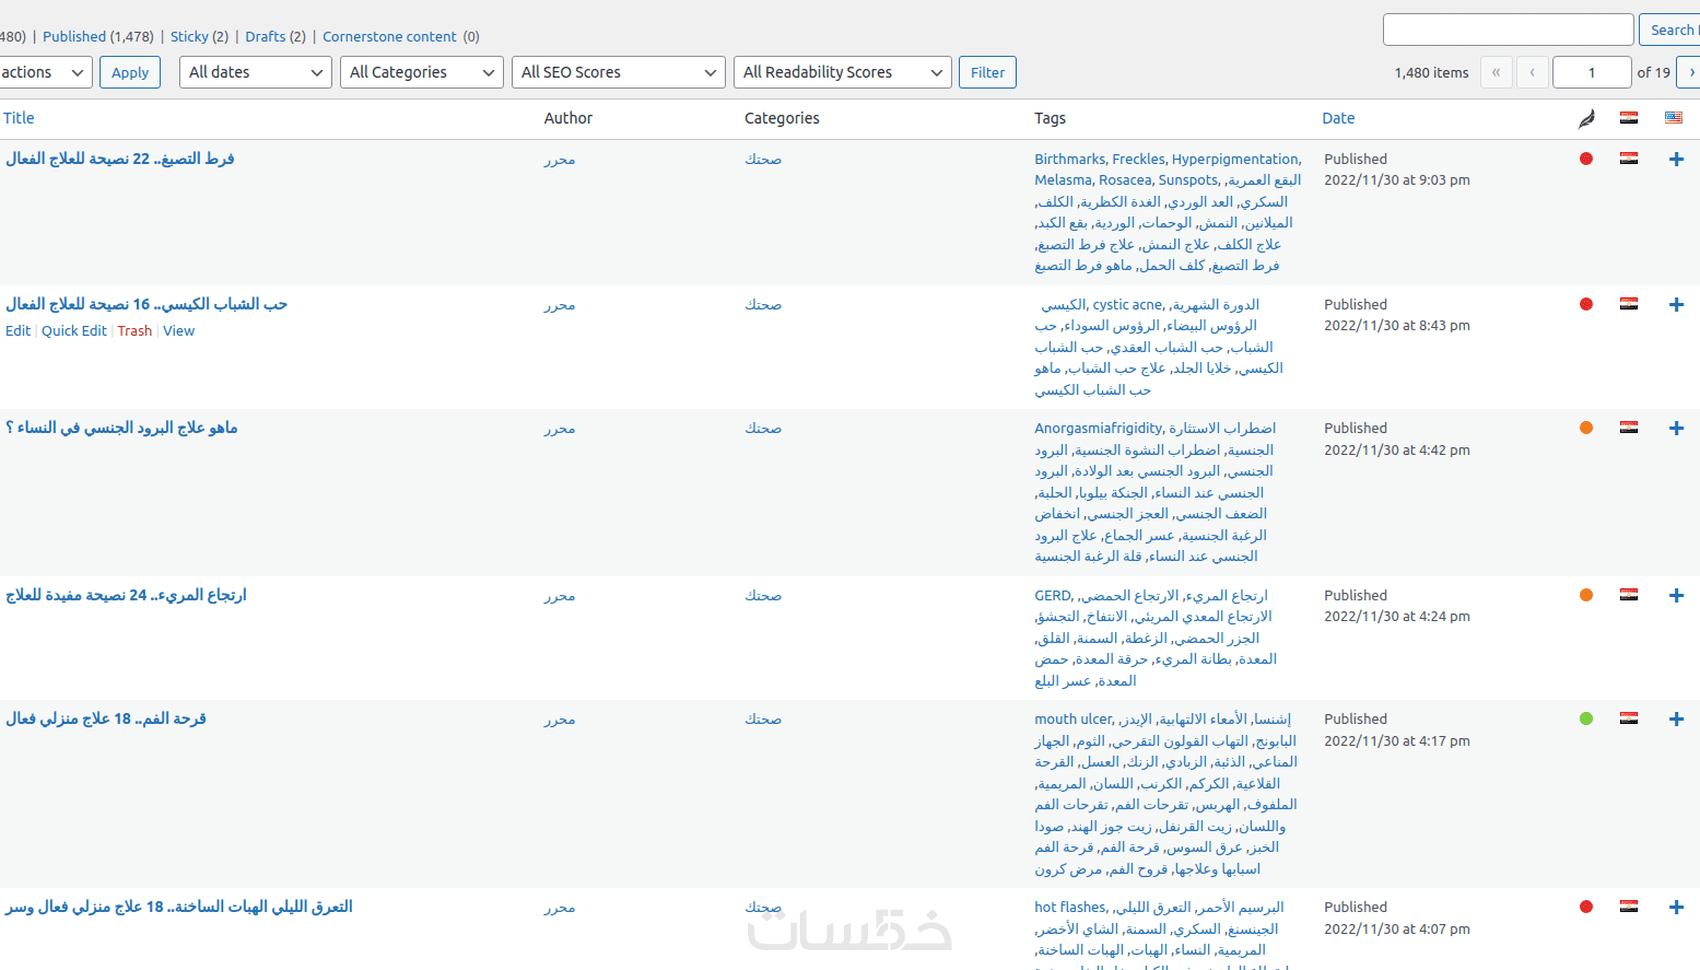Click the first page « button
Viewport: 1700px width, 970px height.
[1496, 72]
